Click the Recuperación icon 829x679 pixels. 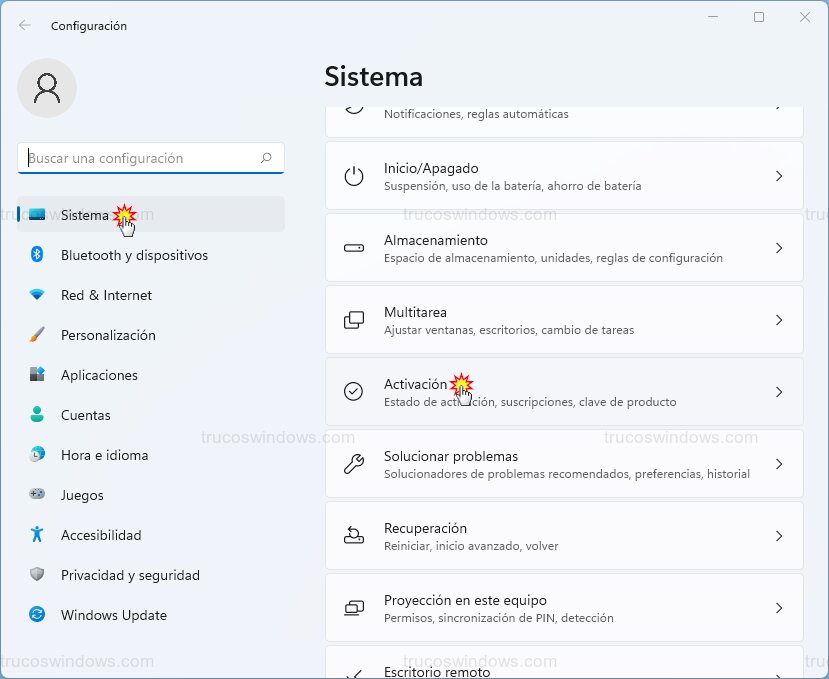(x=353, y=536)
